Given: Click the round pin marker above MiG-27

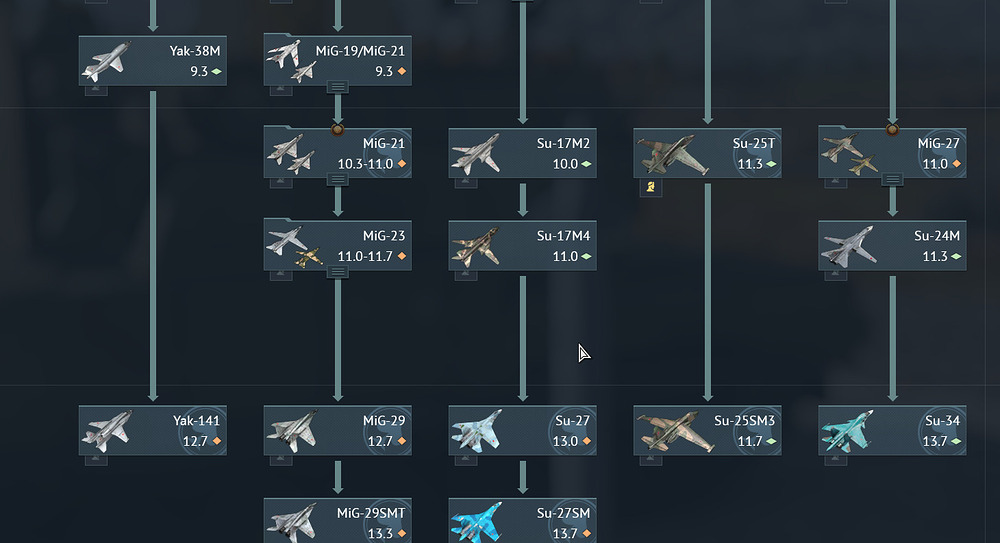Looking at the screenshot, I should tap(892, 130).
